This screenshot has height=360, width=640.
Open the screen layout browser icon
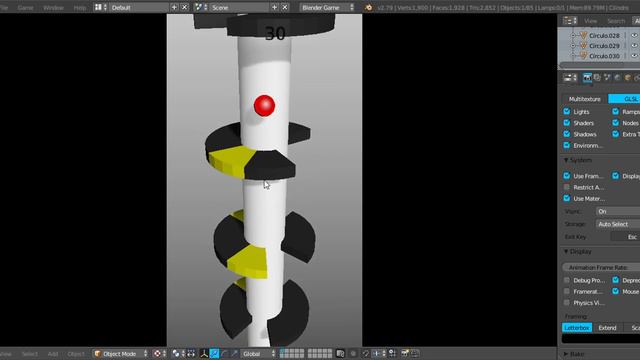[100, 7]
